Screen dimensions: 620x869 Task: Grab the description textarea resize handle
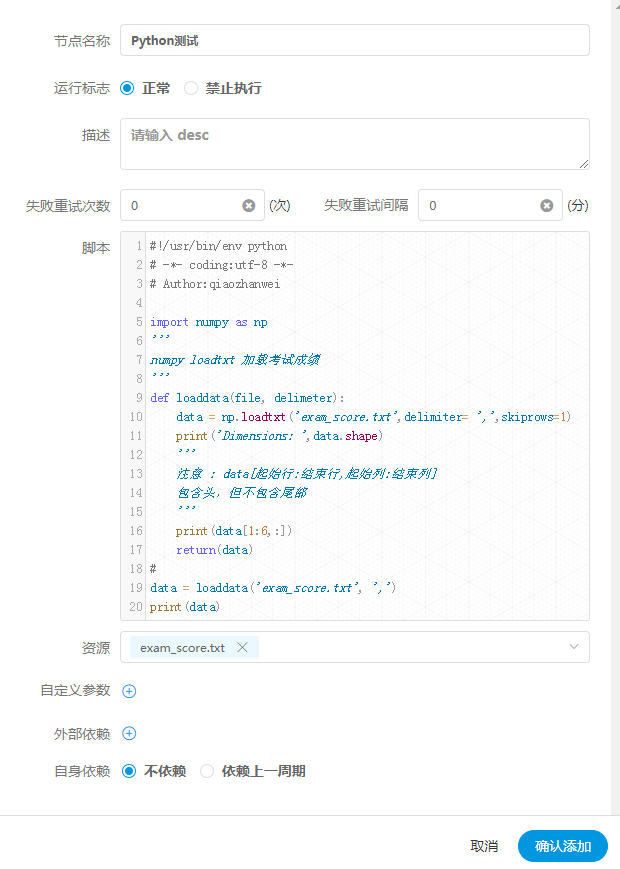584,163
